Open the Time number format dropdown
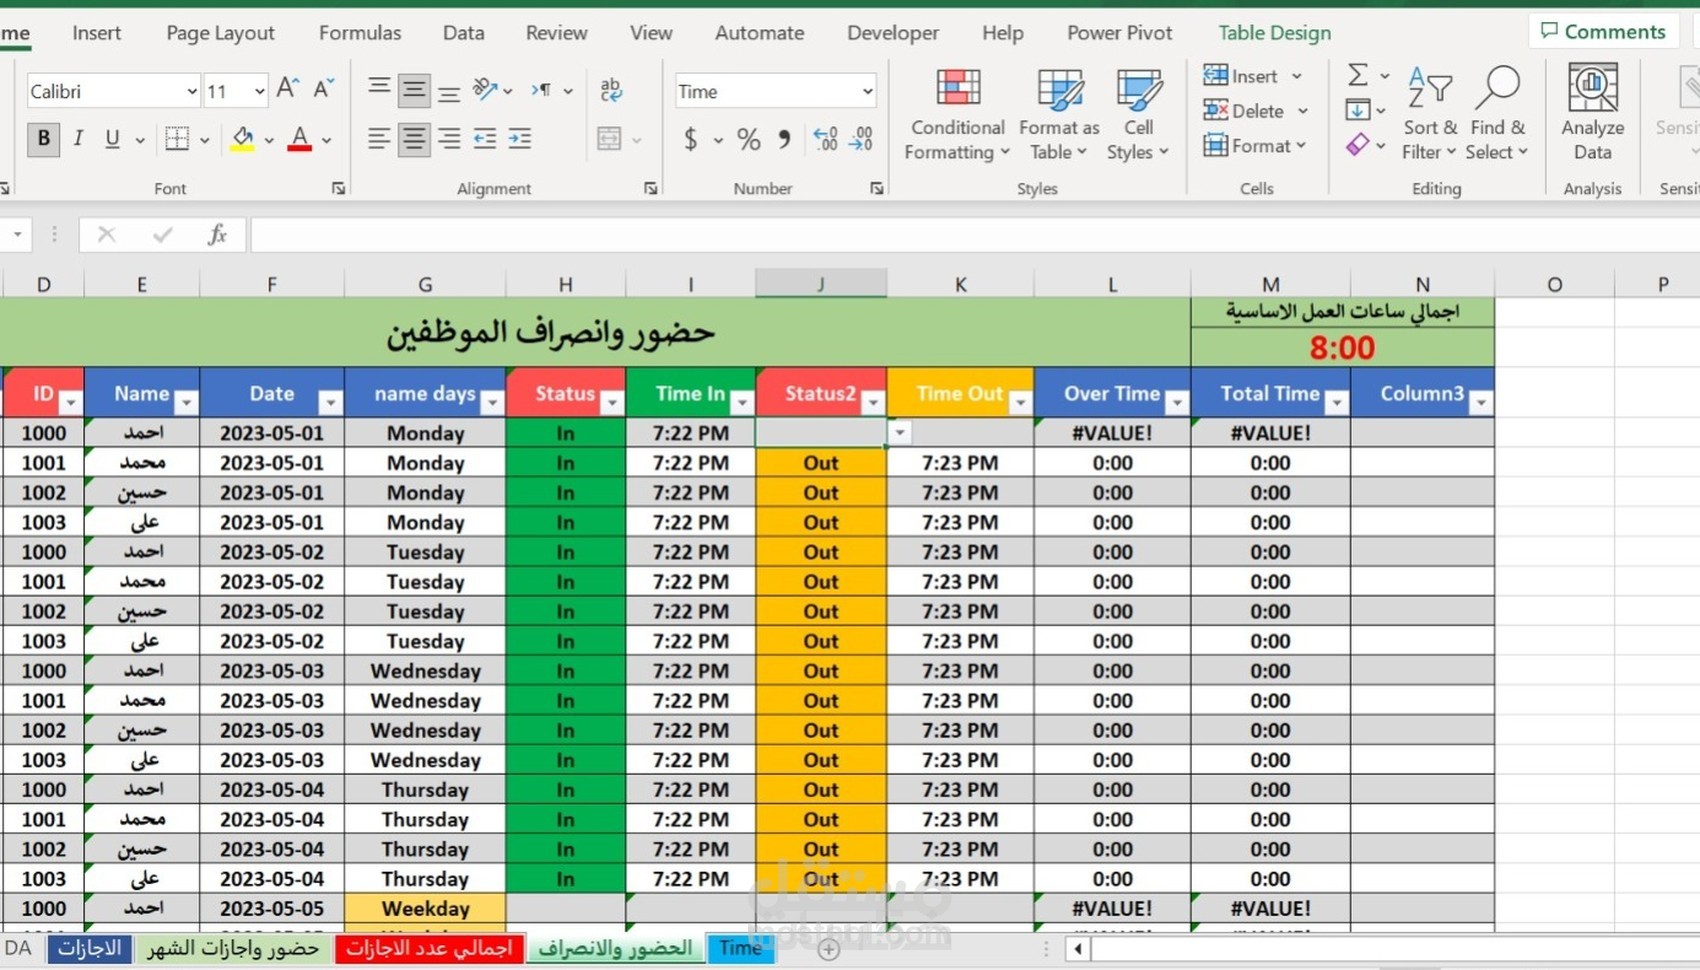1700x970 pixels. click(867, 92)
